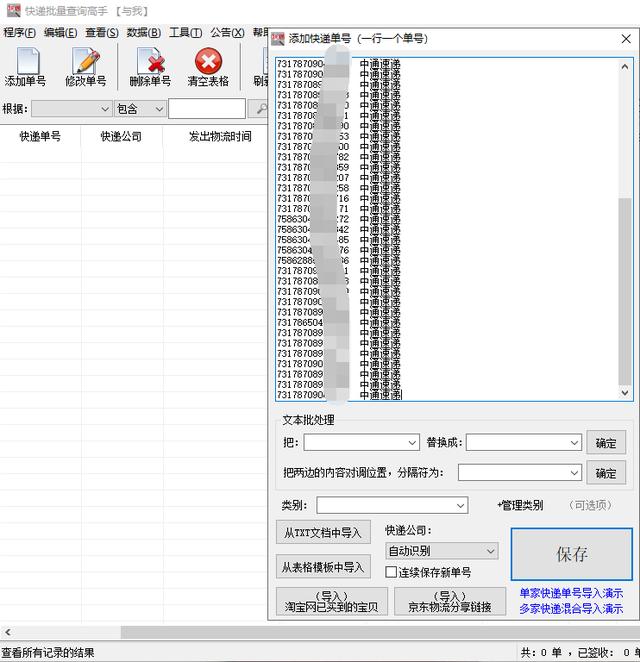Click 从表格模板中导入 button
This screenshot has height=662, width=640.
[323, 567]
